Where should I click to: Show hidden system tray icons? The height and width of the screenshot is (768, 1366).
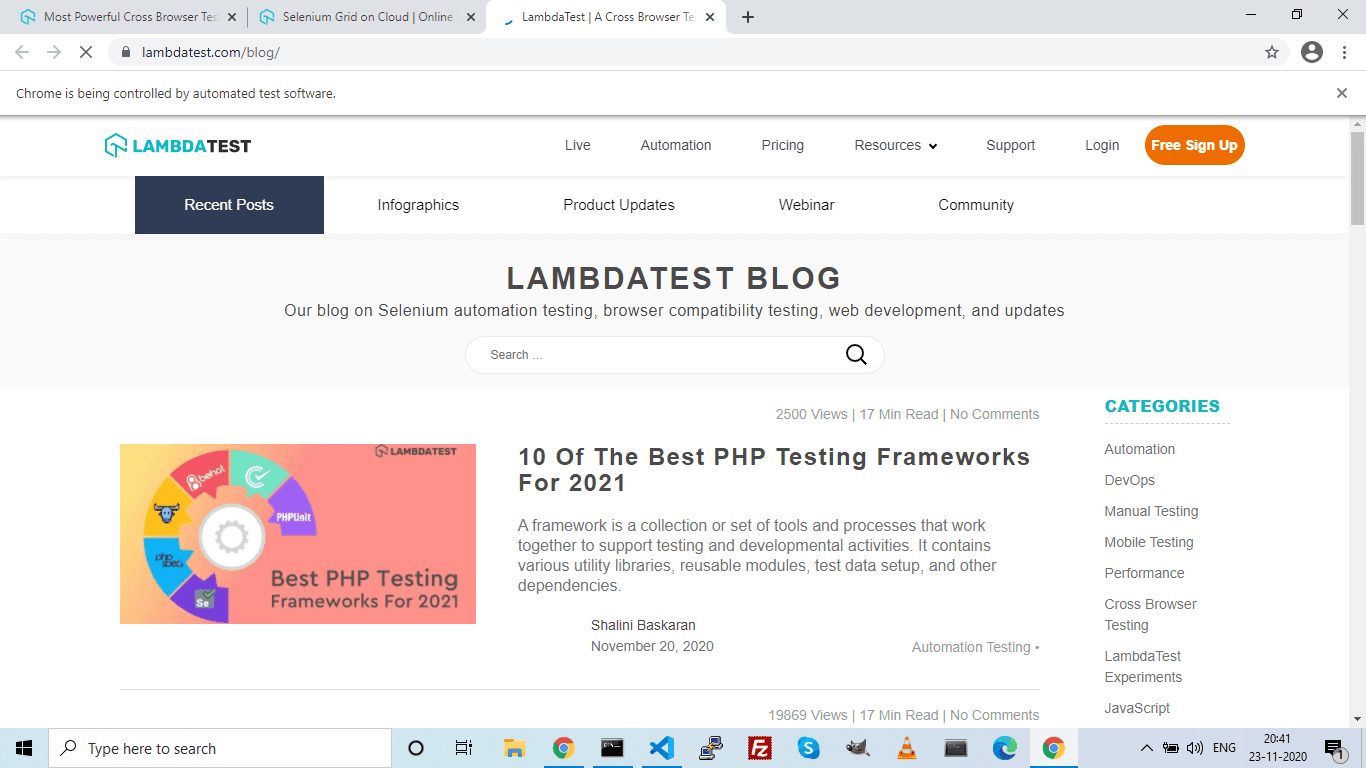click(1146, 748)
